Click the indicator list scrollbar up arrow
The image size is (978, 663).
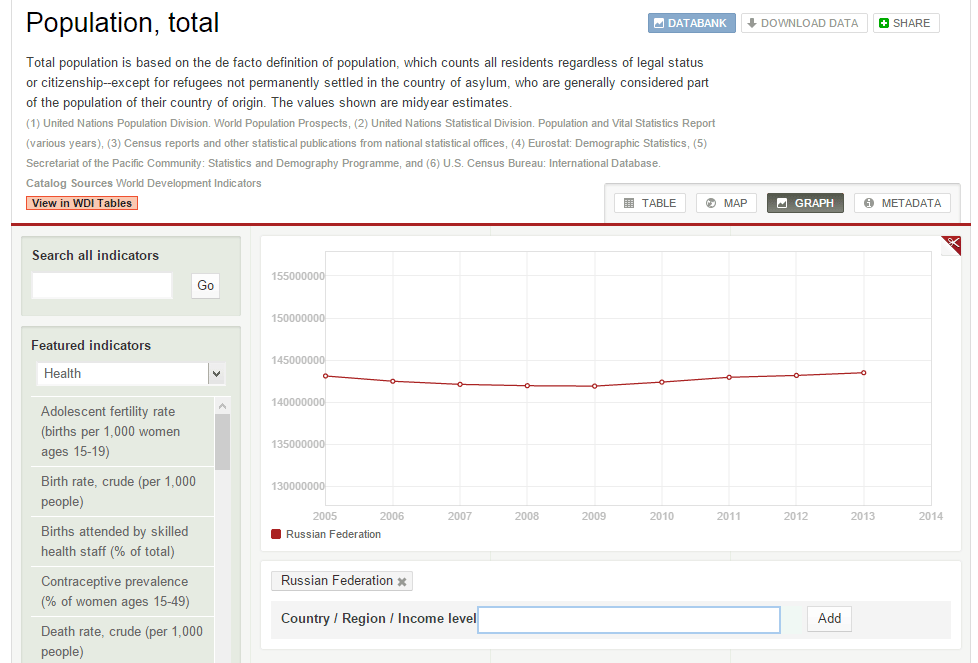pyautogui.click(x=222, y=406)
